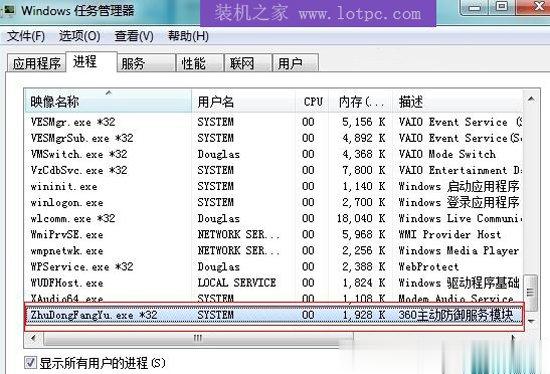Open the 帮助(H) menu
This screenshot has width=550, height=374.
188,36
